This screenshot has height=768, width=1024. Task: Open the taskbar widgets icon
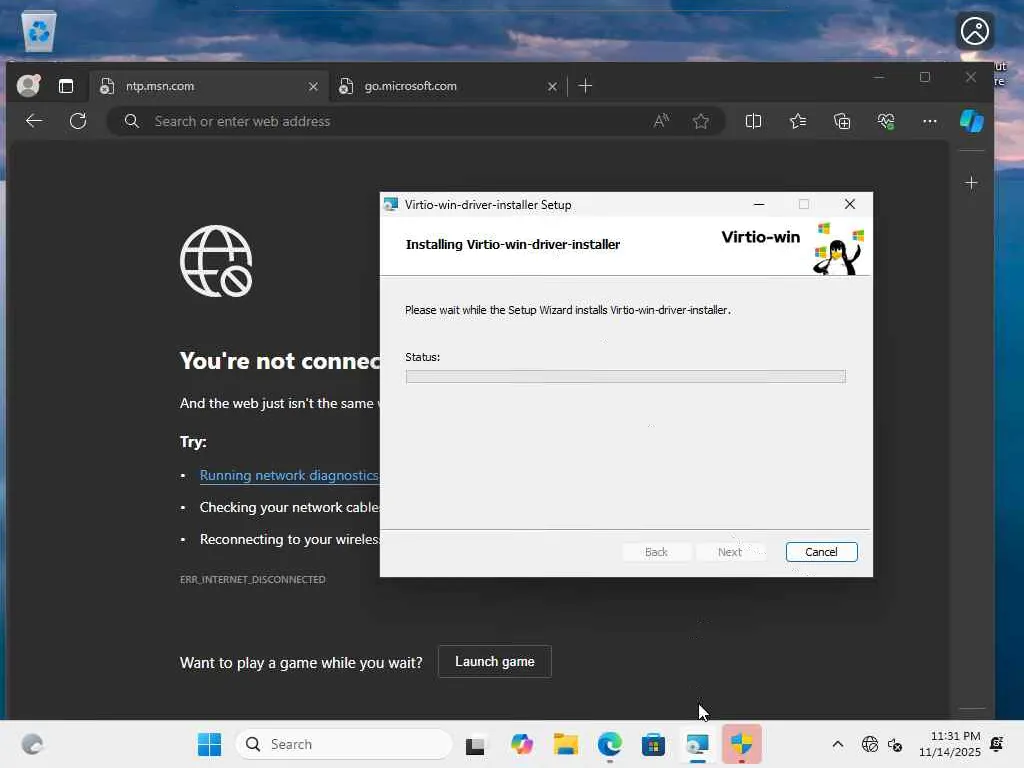pos(32,744)
